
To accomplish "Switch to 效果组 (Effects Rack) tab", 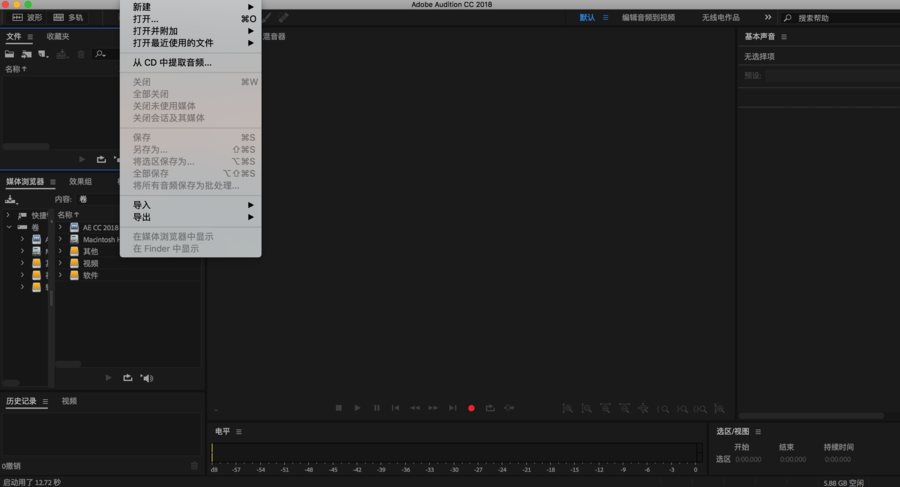I will click(80, 181).
